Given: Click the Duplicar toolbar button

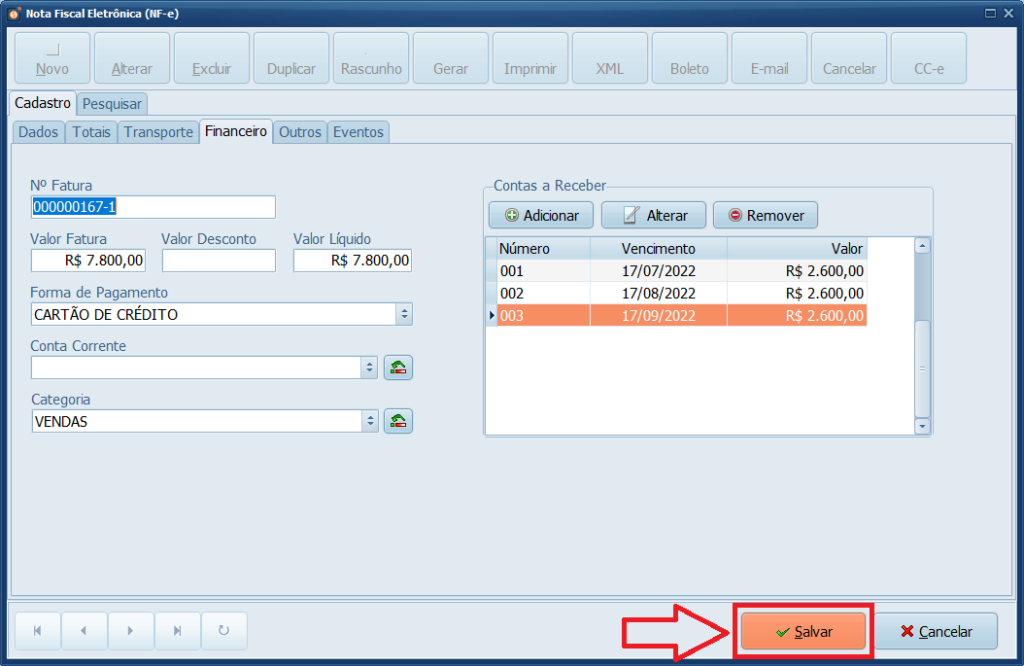Looking at the screenshot, I should (x=291, y=58).
